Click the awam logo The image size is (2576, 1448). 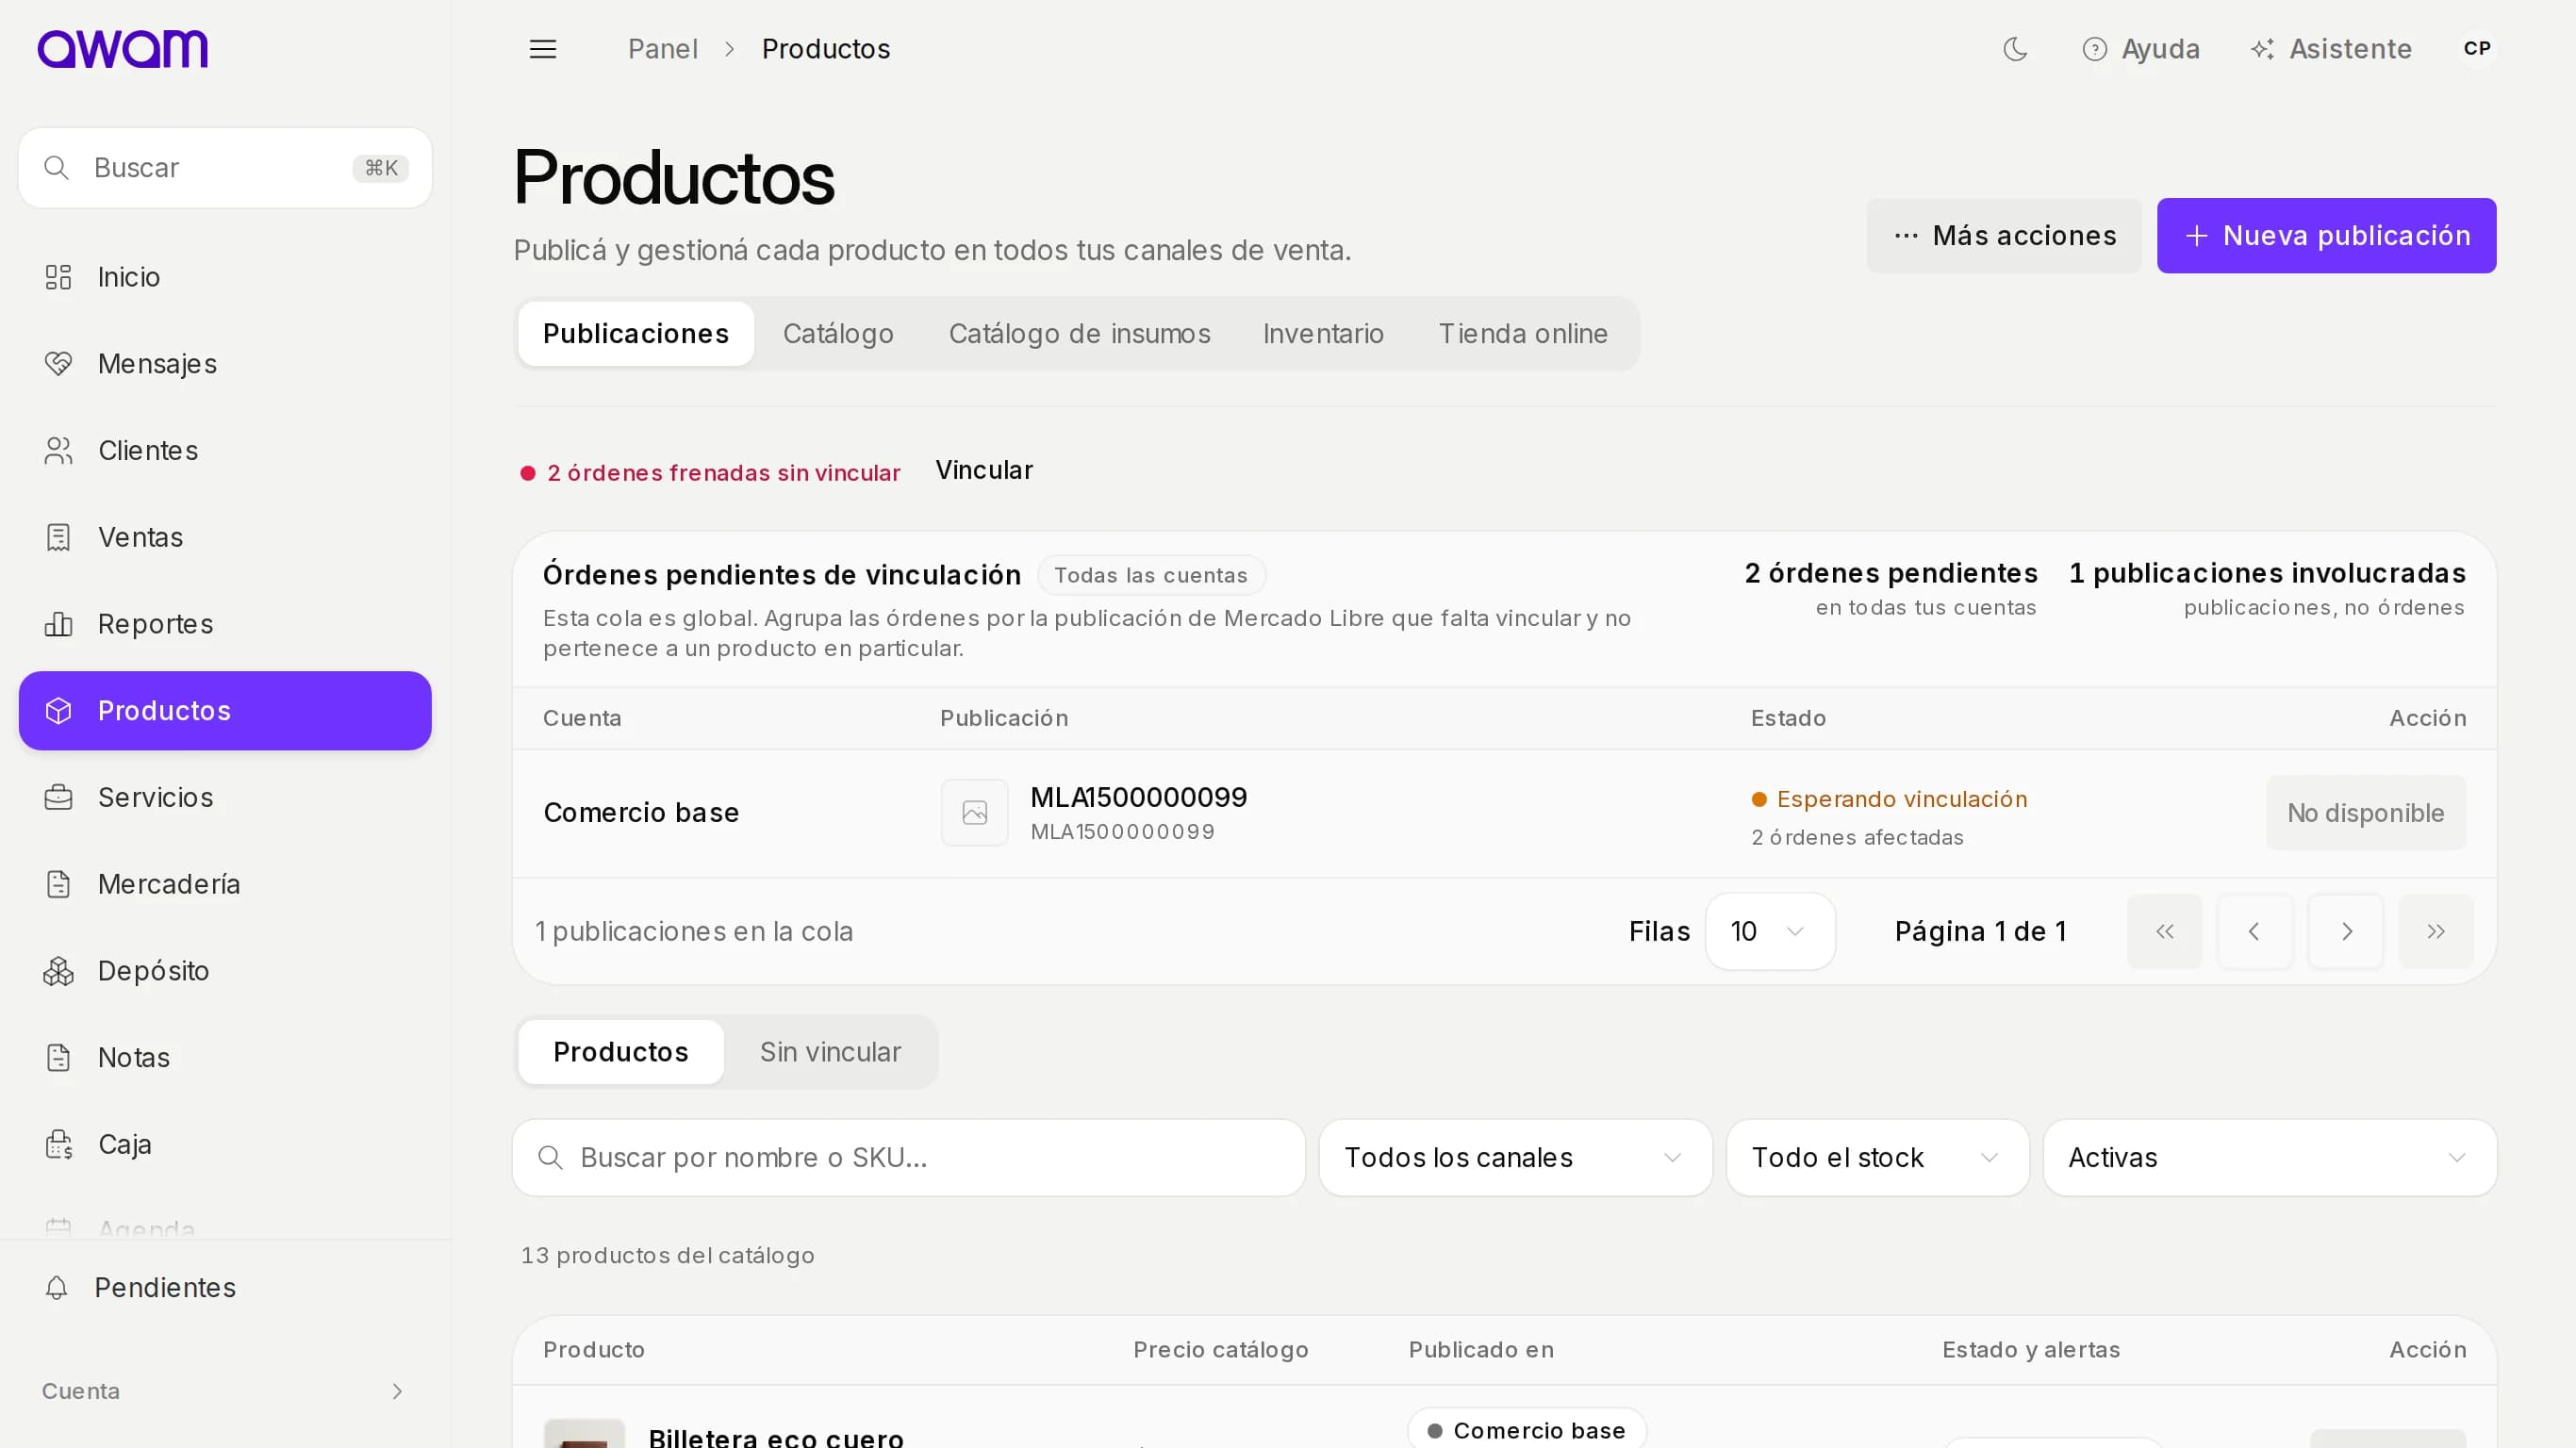click(122, 49)
